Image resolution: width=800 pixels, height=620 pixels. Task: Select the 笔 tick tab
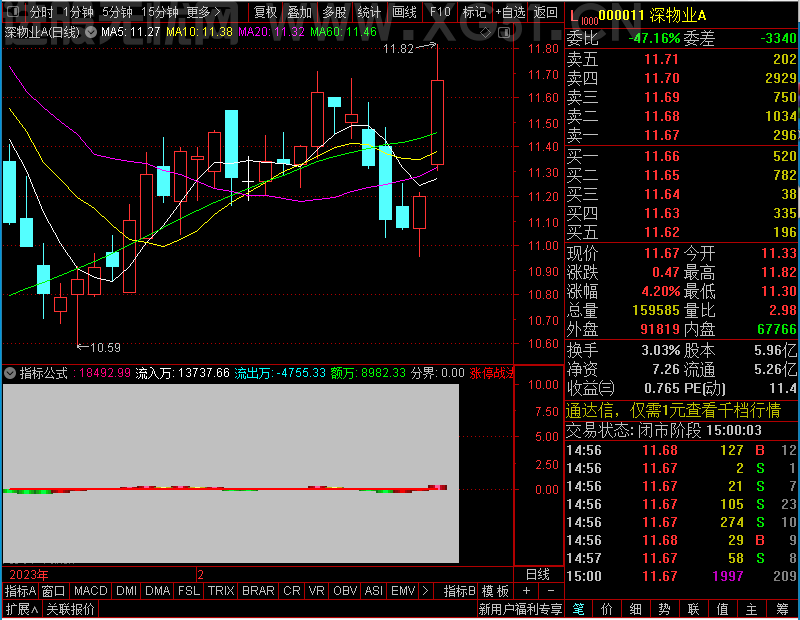coord(578,609)
